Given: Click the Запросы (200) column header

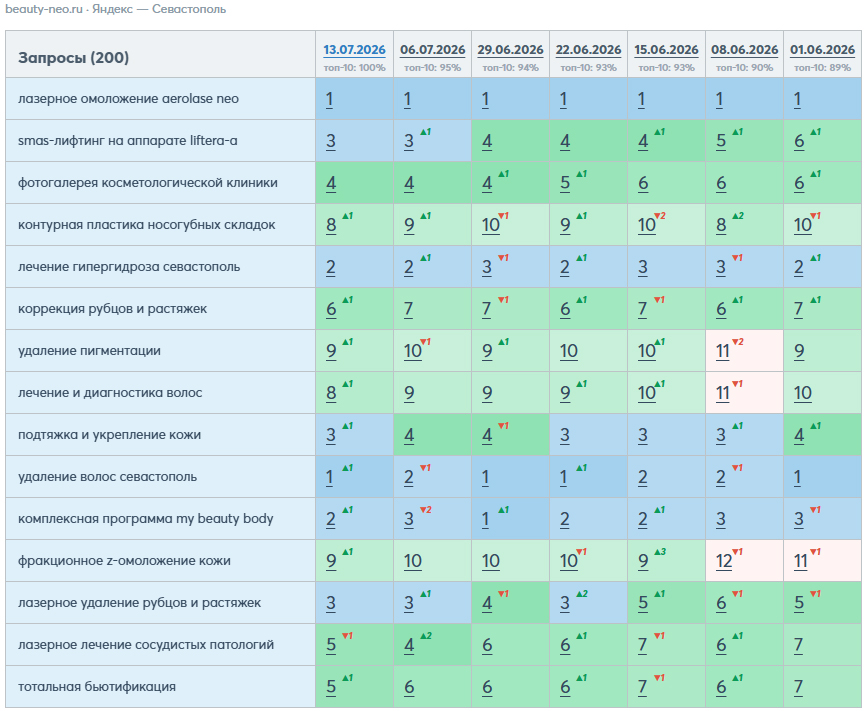Looking at the screenshot, I should [73, 57].
